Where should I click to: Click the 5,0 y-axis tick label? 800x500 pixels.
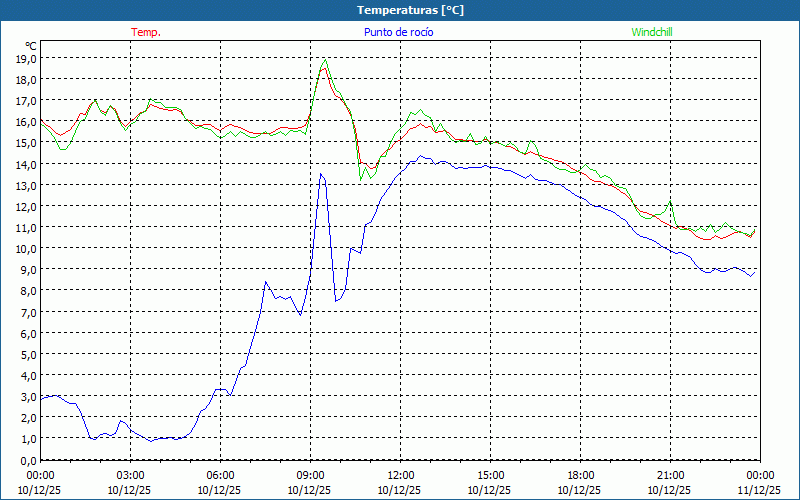(29, 354)
